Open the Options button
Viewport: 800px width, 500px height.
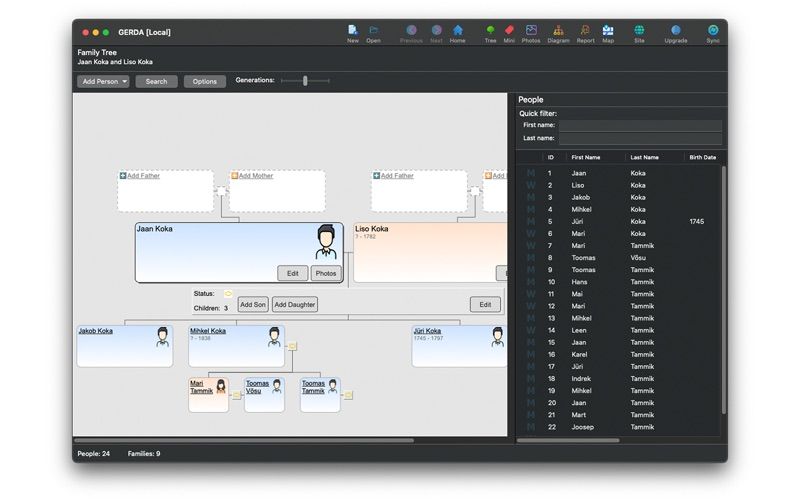point(205,82)
